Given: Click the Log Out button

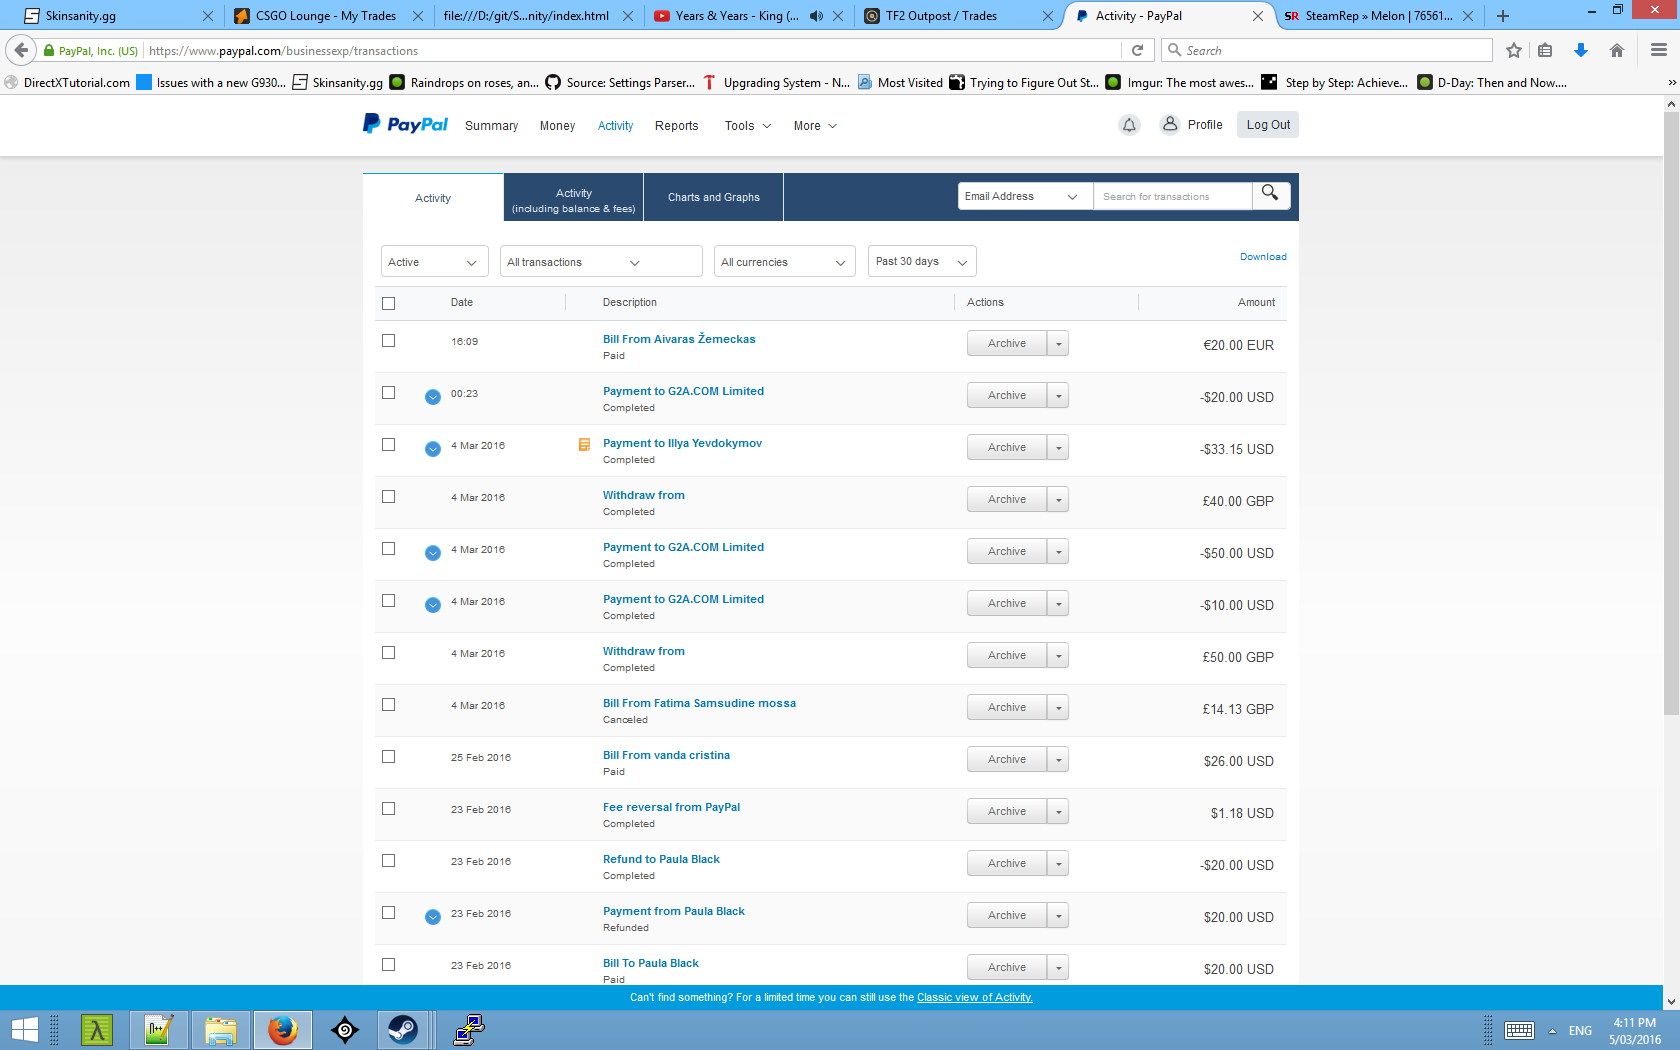Looking at the screenshot, I should coord(1267,125).
